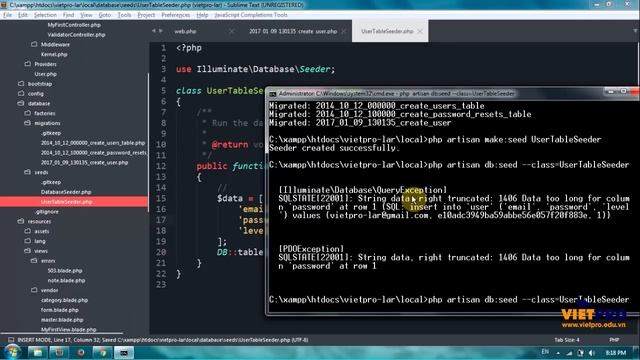Viewport: 640px width, 360px height.
Task: Open the tab list dropdown arrow
Action: (635, 31)
